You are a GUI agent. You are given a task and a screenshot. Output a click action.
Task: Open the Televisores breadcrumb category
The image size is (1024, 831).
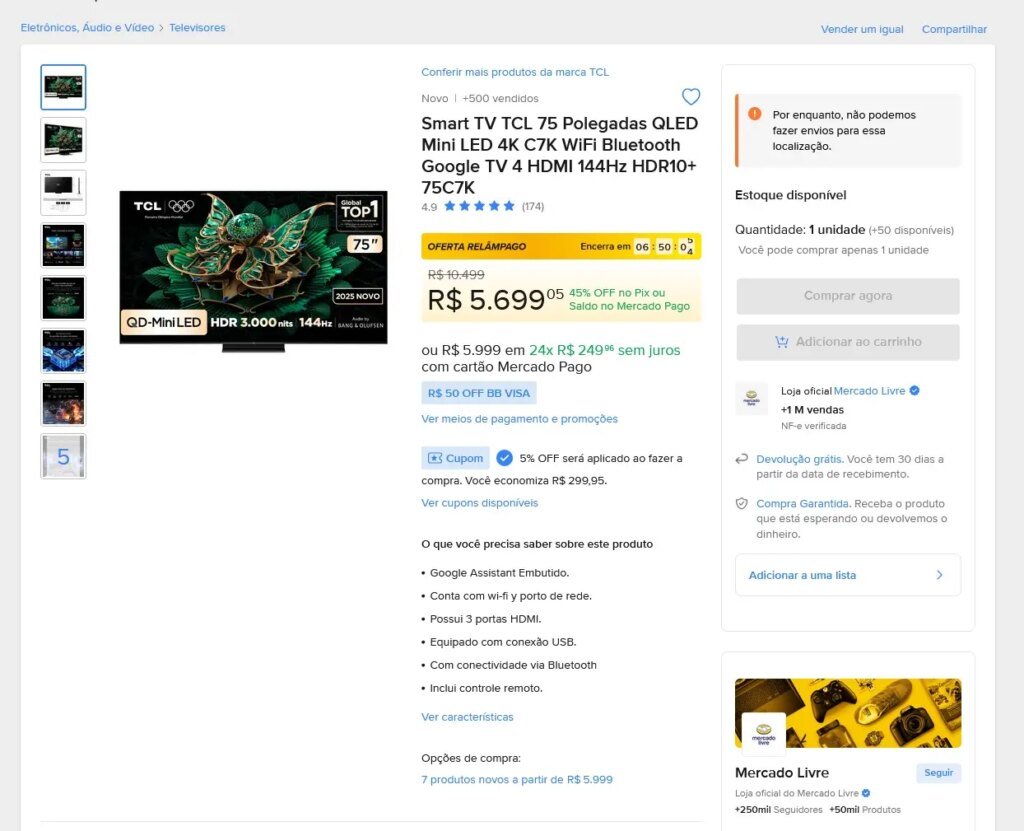tap(197, 27)
